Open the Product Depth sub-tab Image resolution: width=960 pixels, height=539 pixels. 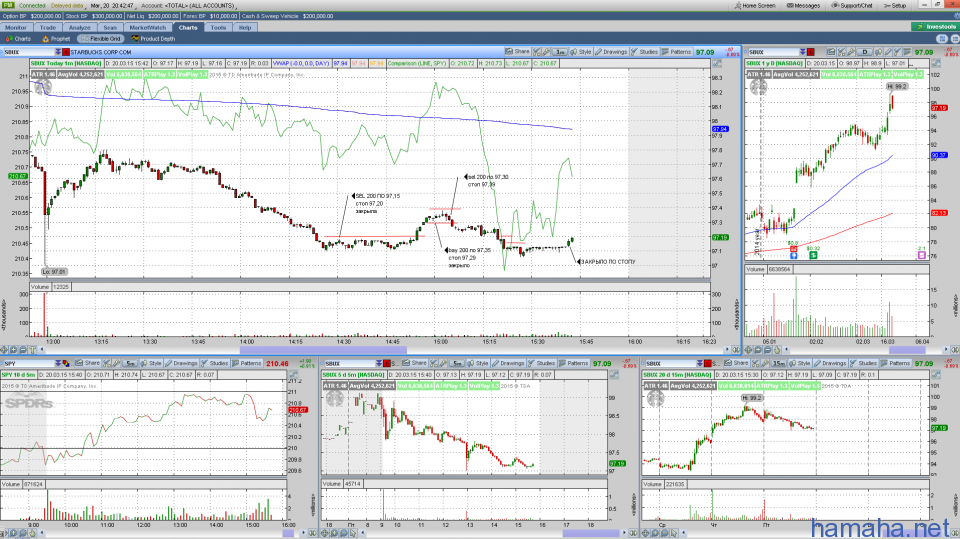tap(154, 39)
